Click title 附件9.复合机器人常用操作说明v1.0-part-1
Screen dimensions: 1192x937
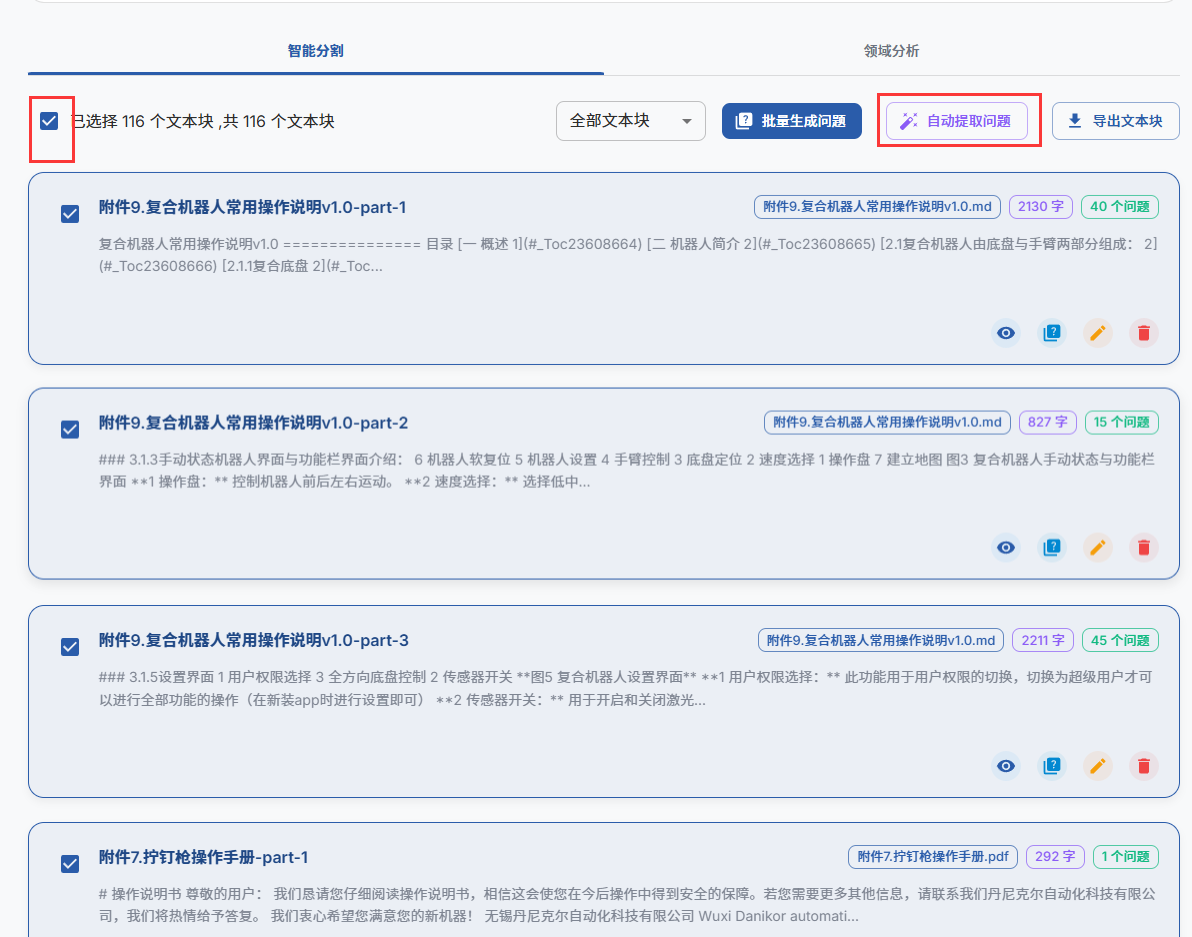[252, 207]
